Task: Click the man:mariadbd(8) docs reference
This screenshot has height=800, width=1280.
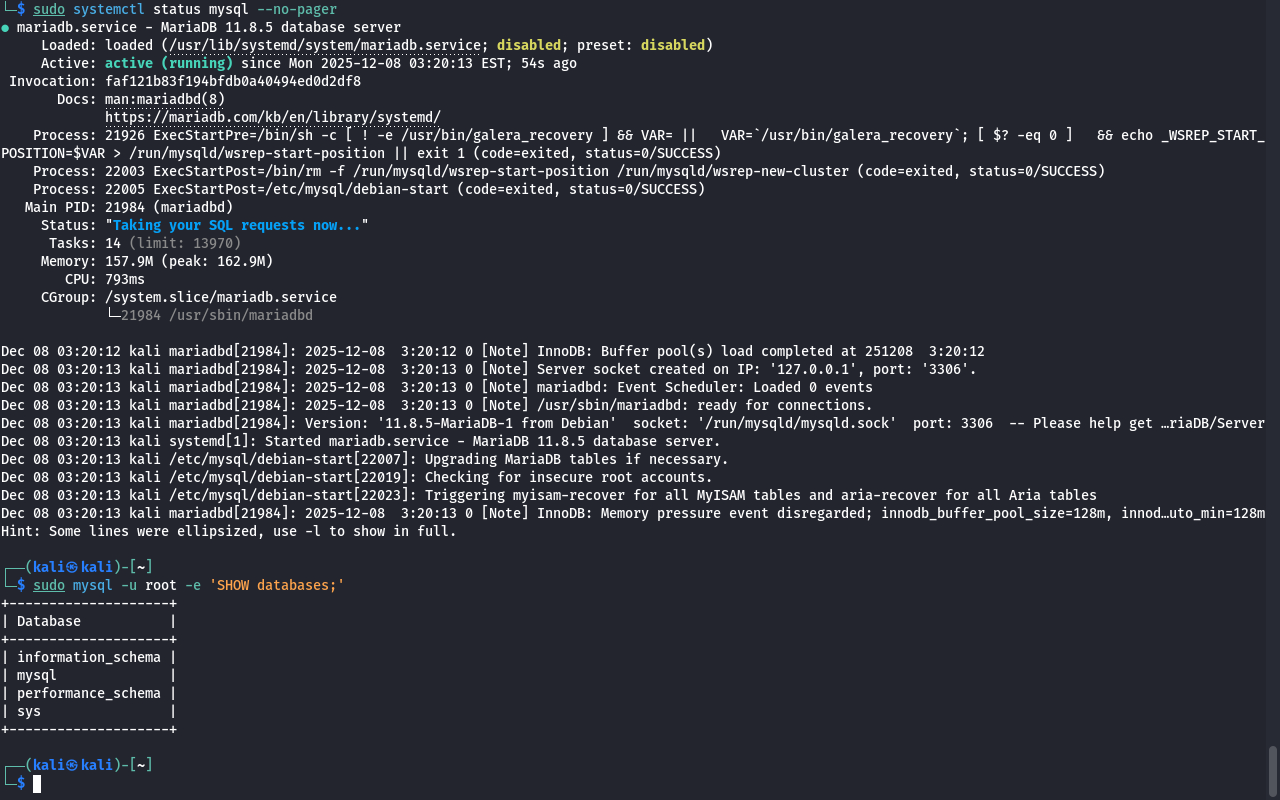Action: (165, 99)
